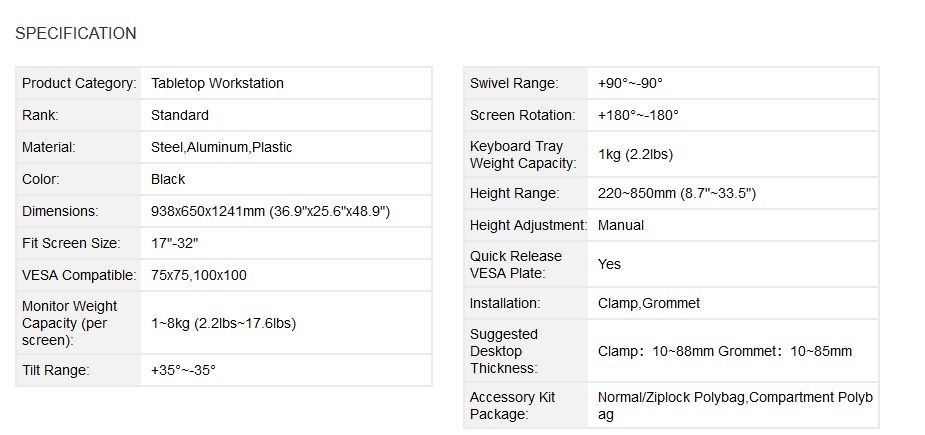The height and width of the screenshot is (435, 925).
Task: Select the Product Category label cell
Action: 78,83
